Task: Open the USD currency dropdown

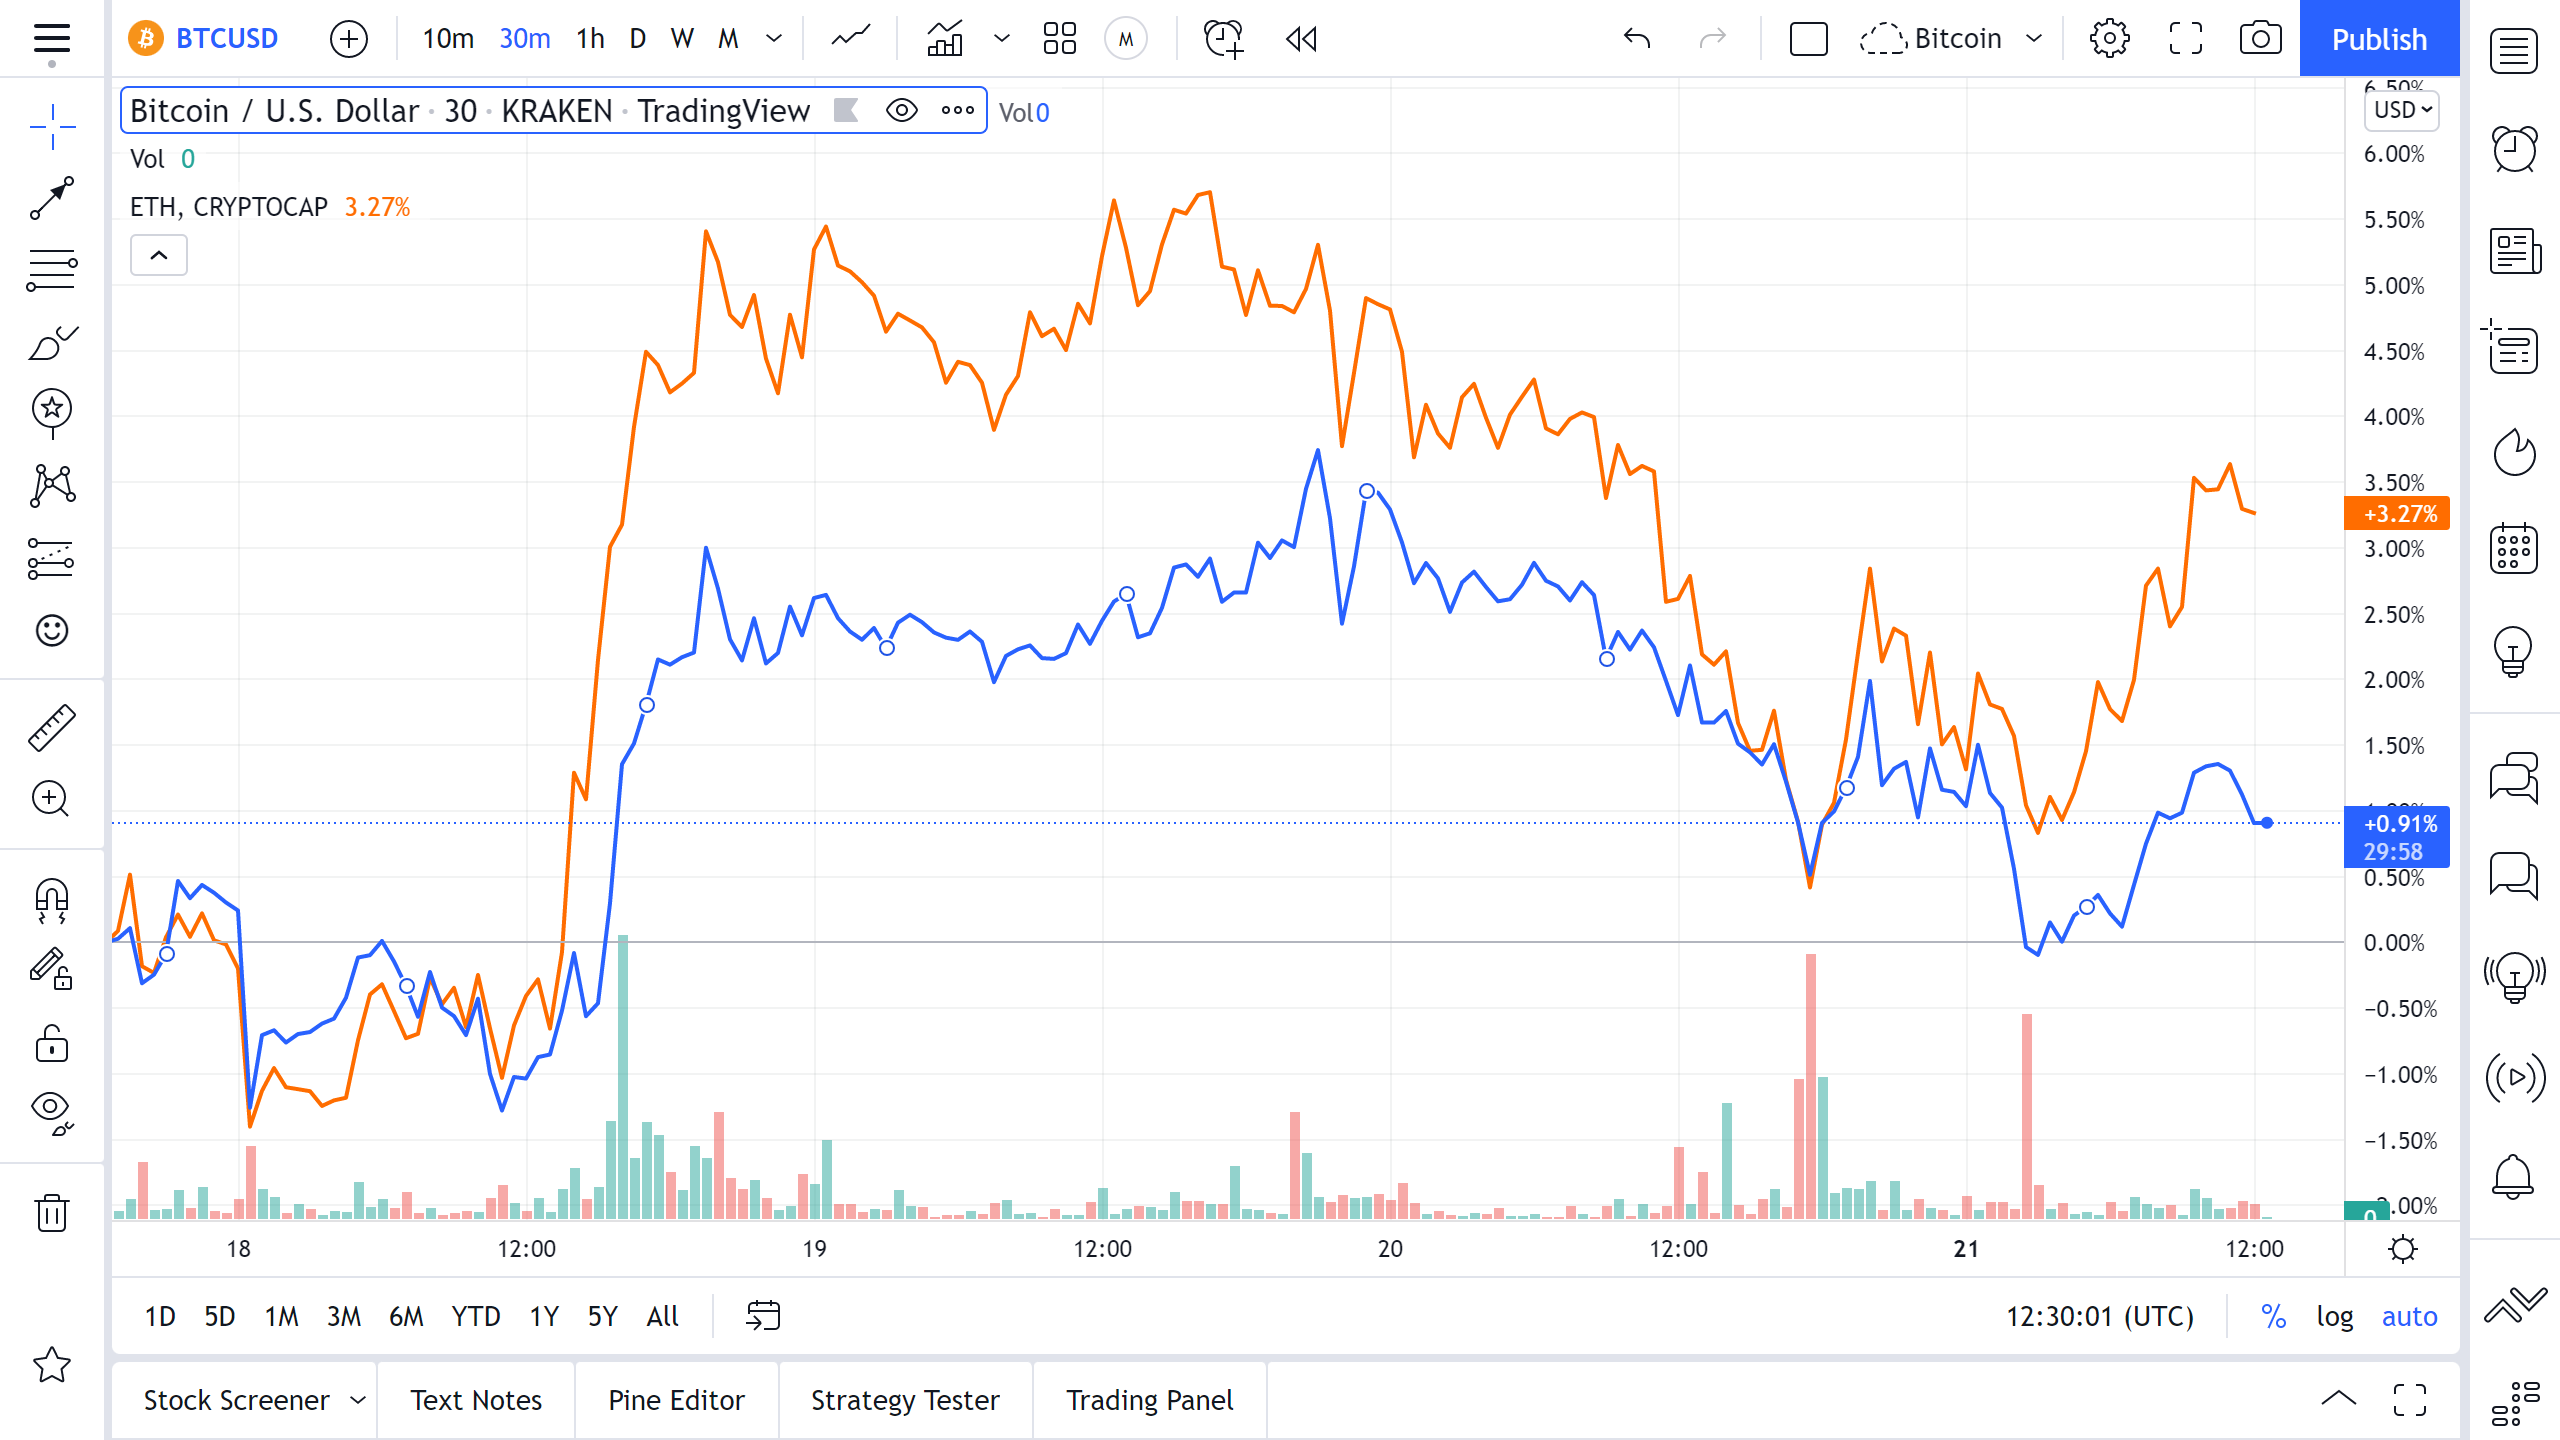Action: coord(2402,110)
